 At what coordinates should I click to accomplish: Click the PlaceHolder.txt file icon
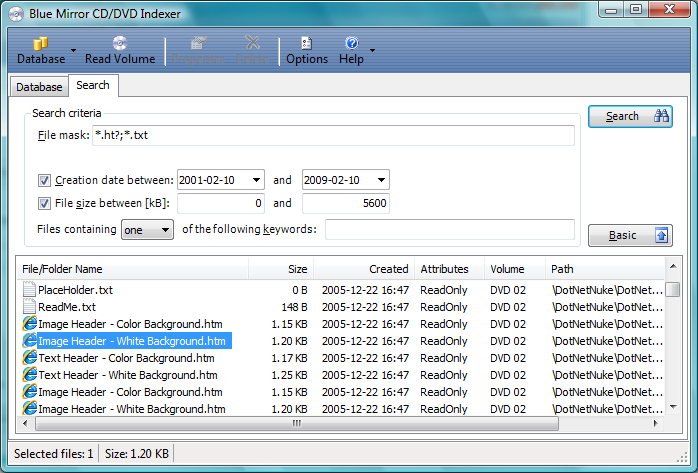click(29, 290)
